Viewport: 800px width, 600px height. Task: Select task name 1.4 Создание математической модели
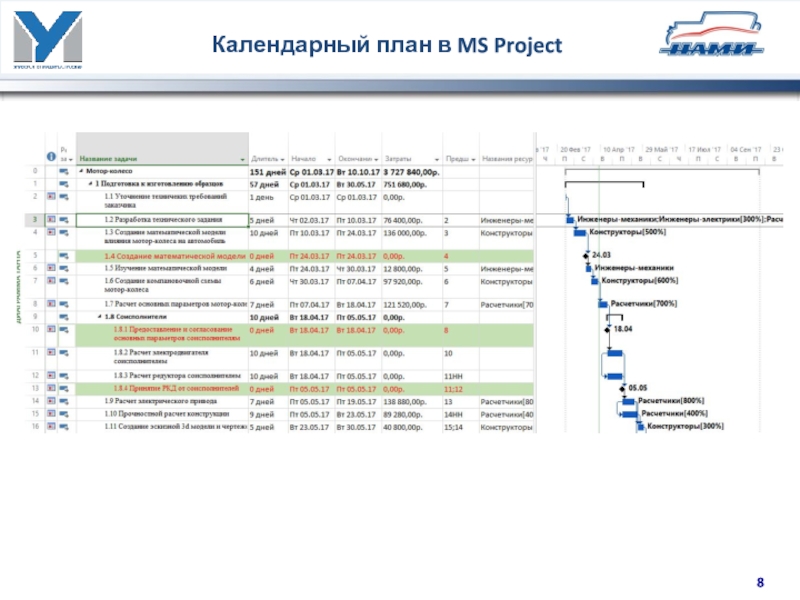coord(175,256)
